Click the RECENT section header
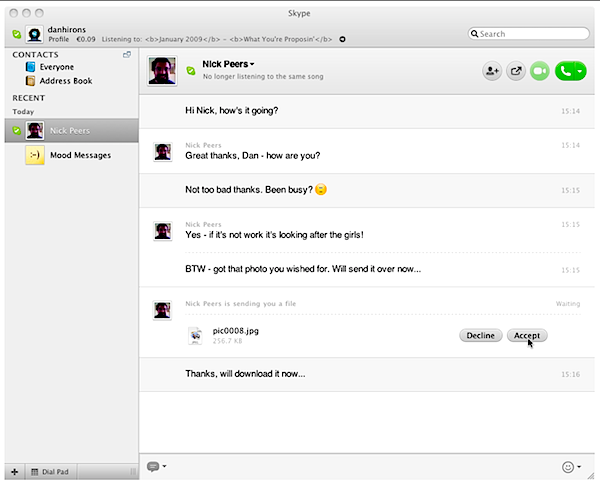 click(x=29, y=98)
